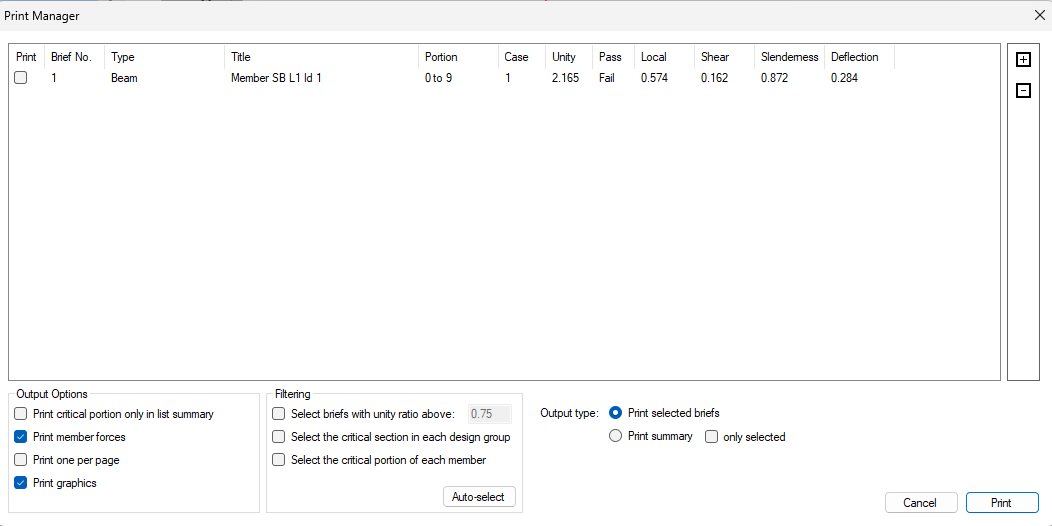
Task: Click the minus icon to deselect all briefs
Action: point(1023,91)
